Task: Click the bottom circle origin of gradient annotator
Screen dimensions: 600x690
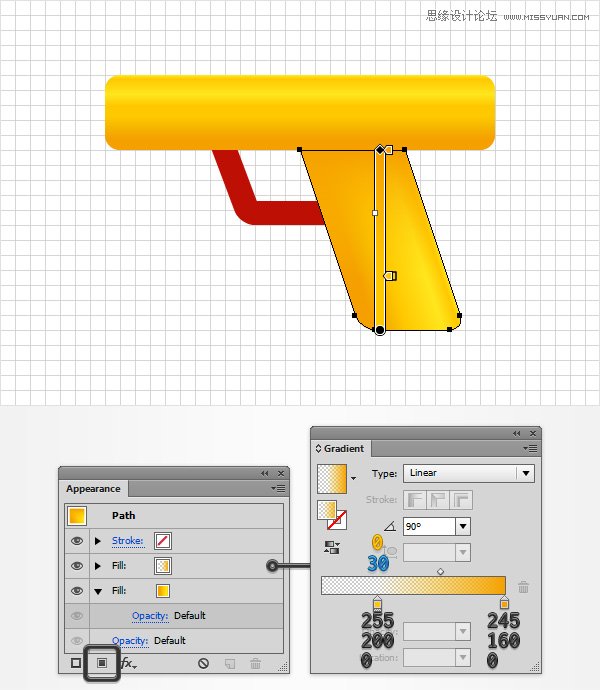Action: (380, 330)
